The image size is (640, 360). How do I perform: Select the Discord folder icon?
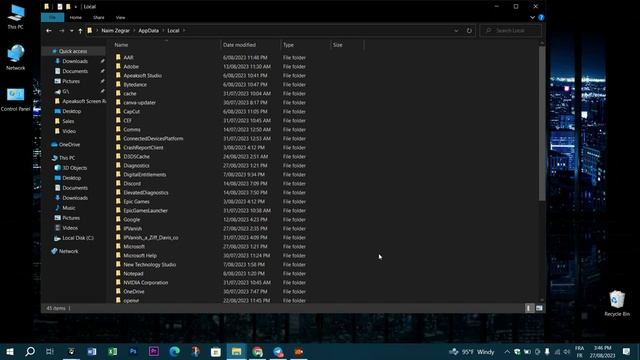pos(118,183)
